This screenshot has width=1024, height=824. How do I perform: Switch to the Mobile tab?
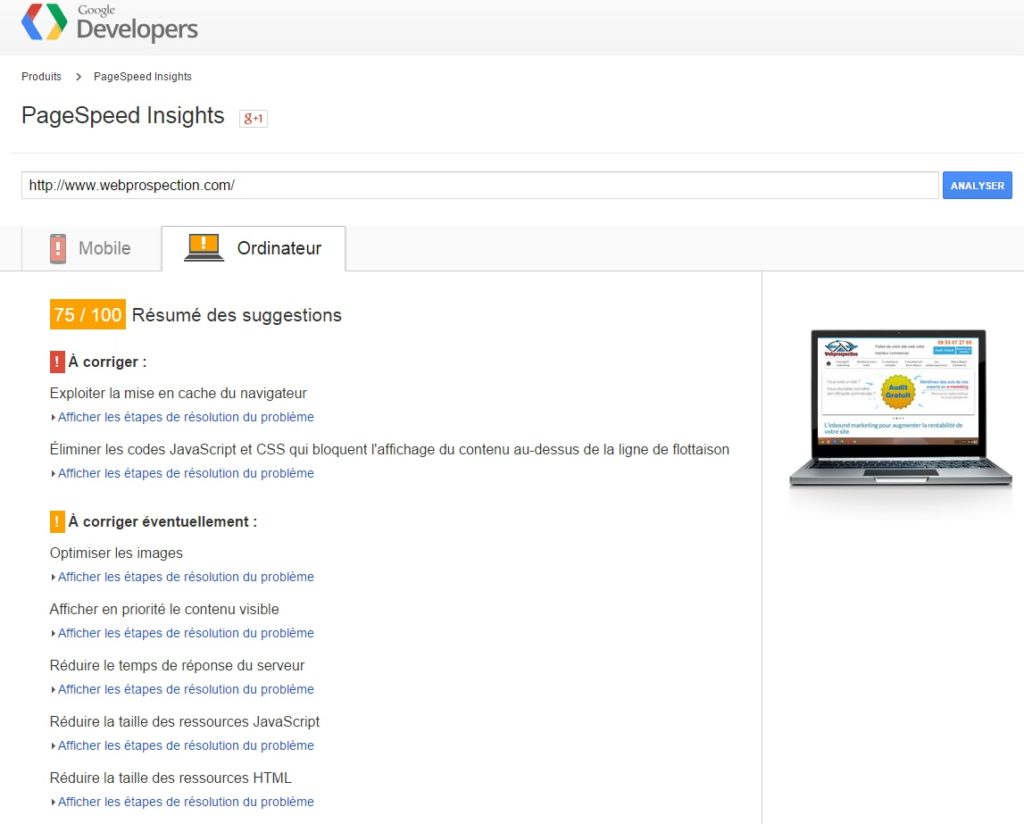point(91,248)
